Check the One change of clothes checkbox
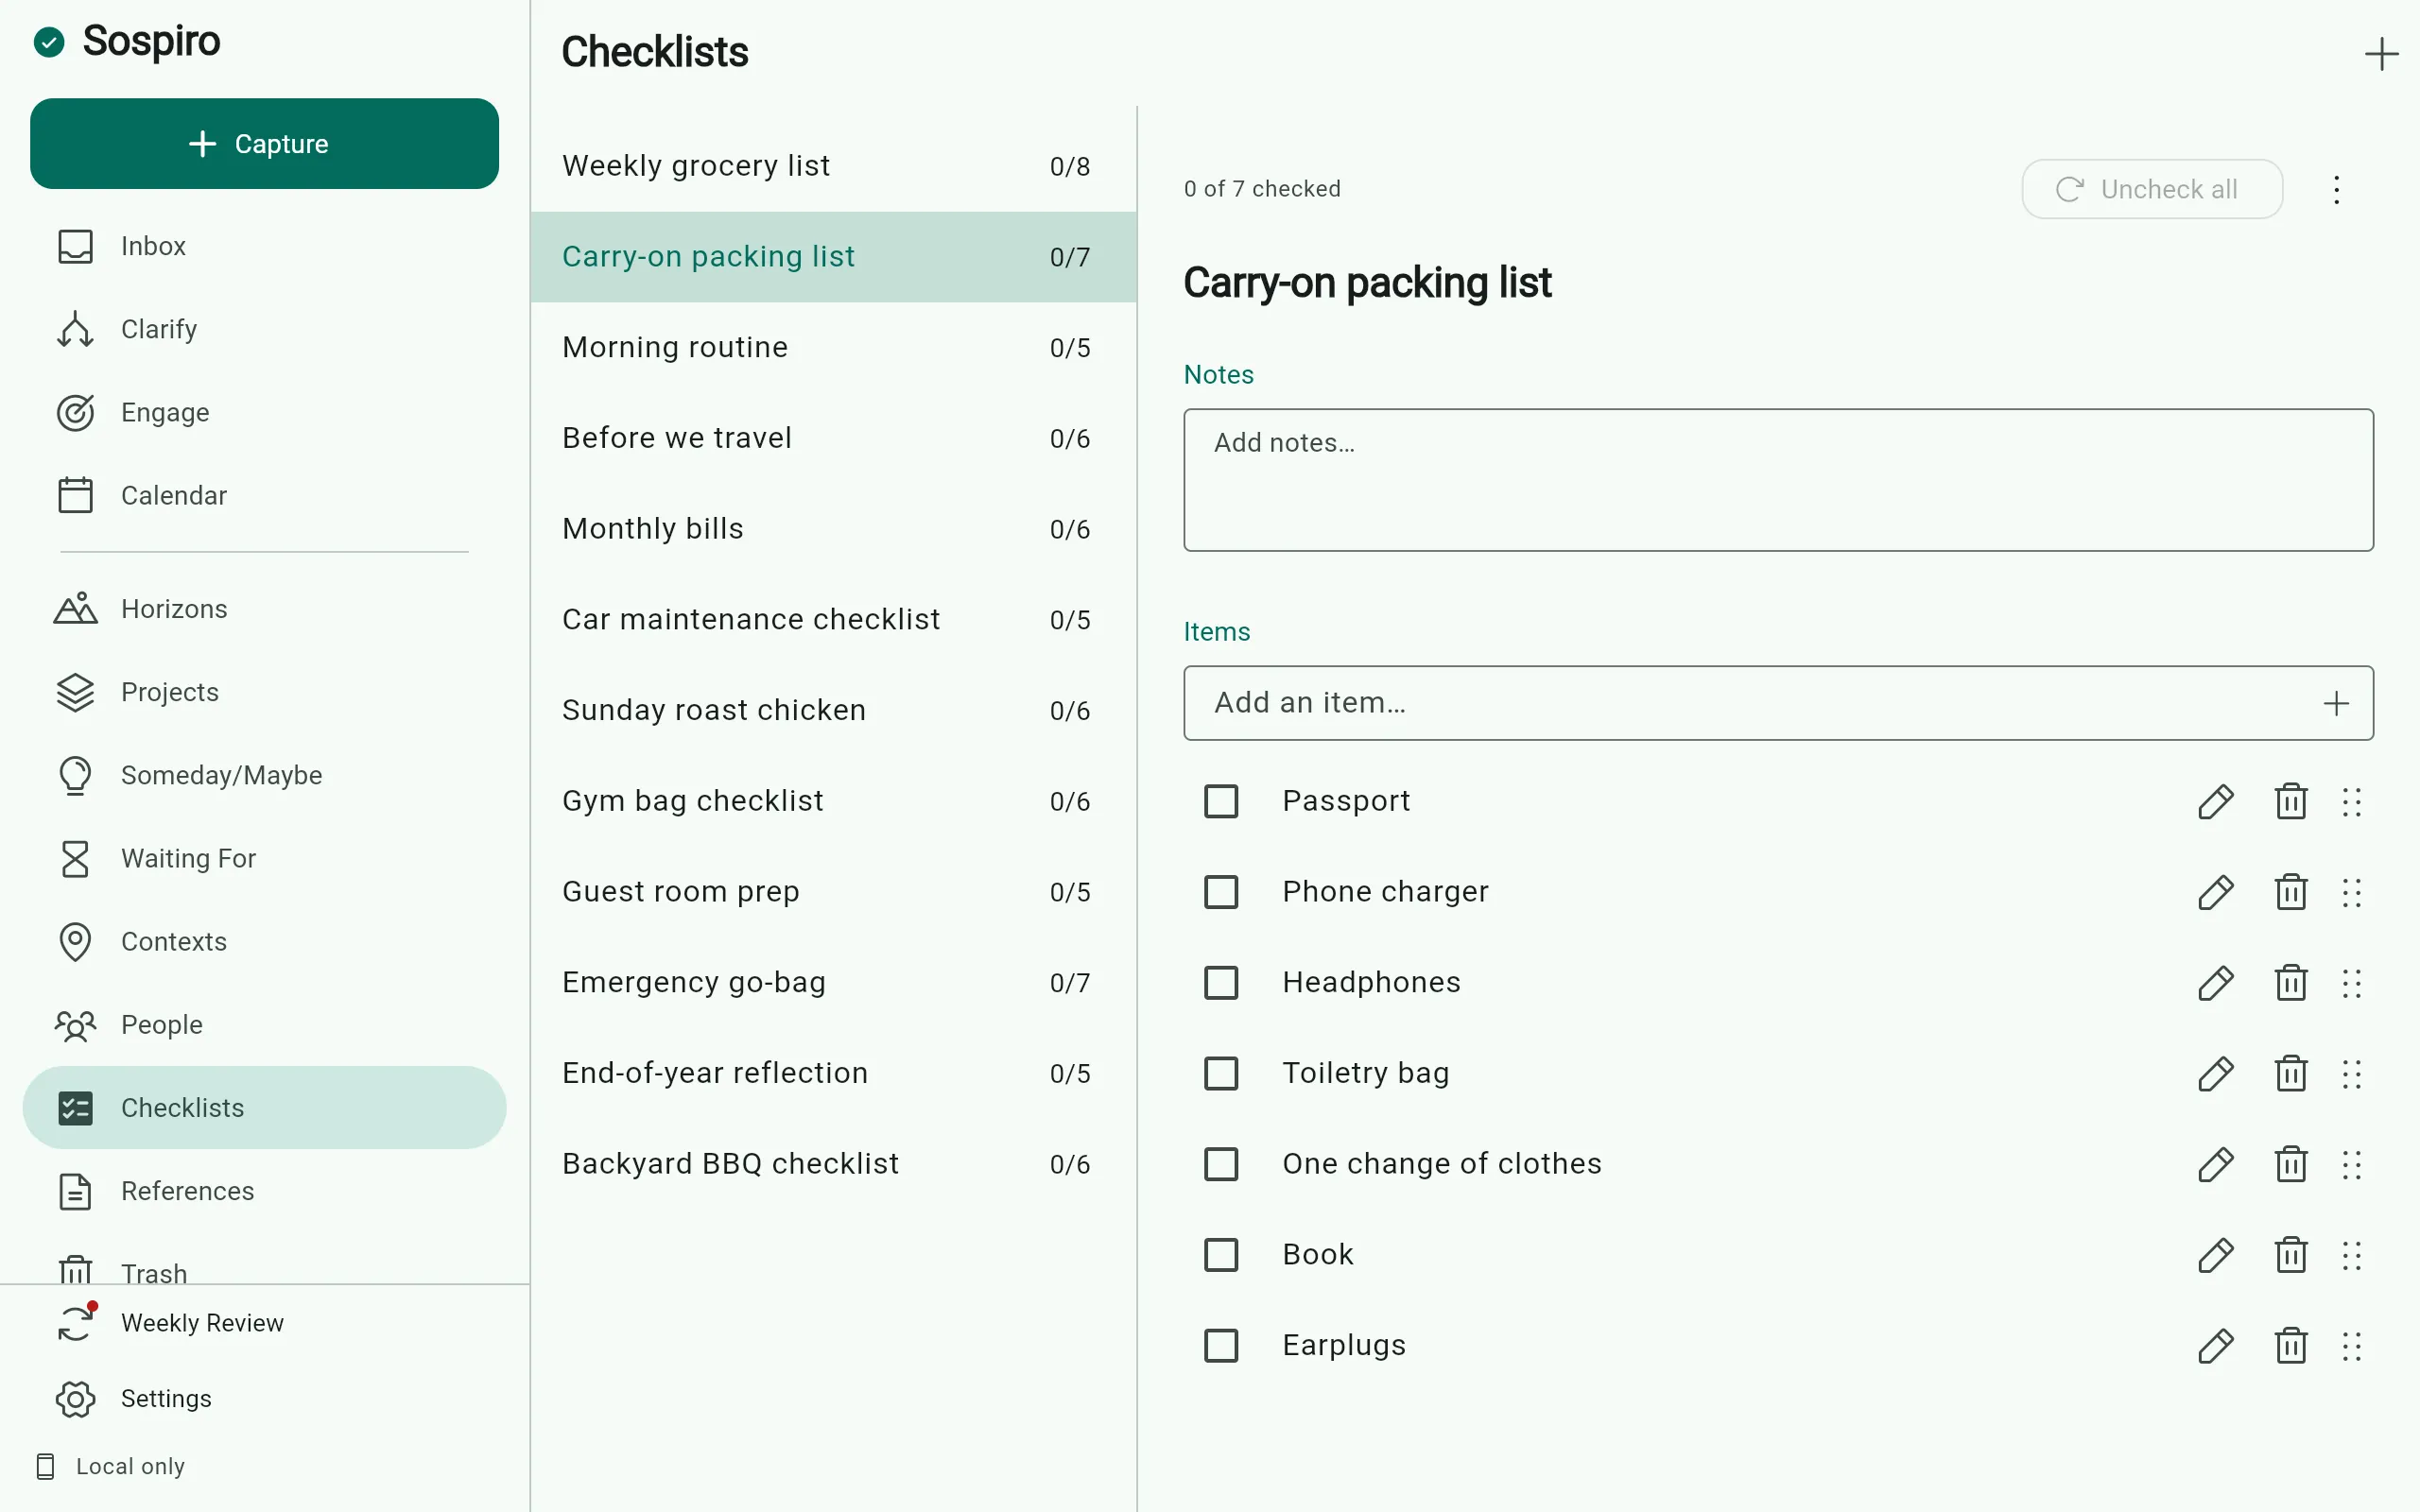The image size is (2420, 1512). (1221, 1164)
